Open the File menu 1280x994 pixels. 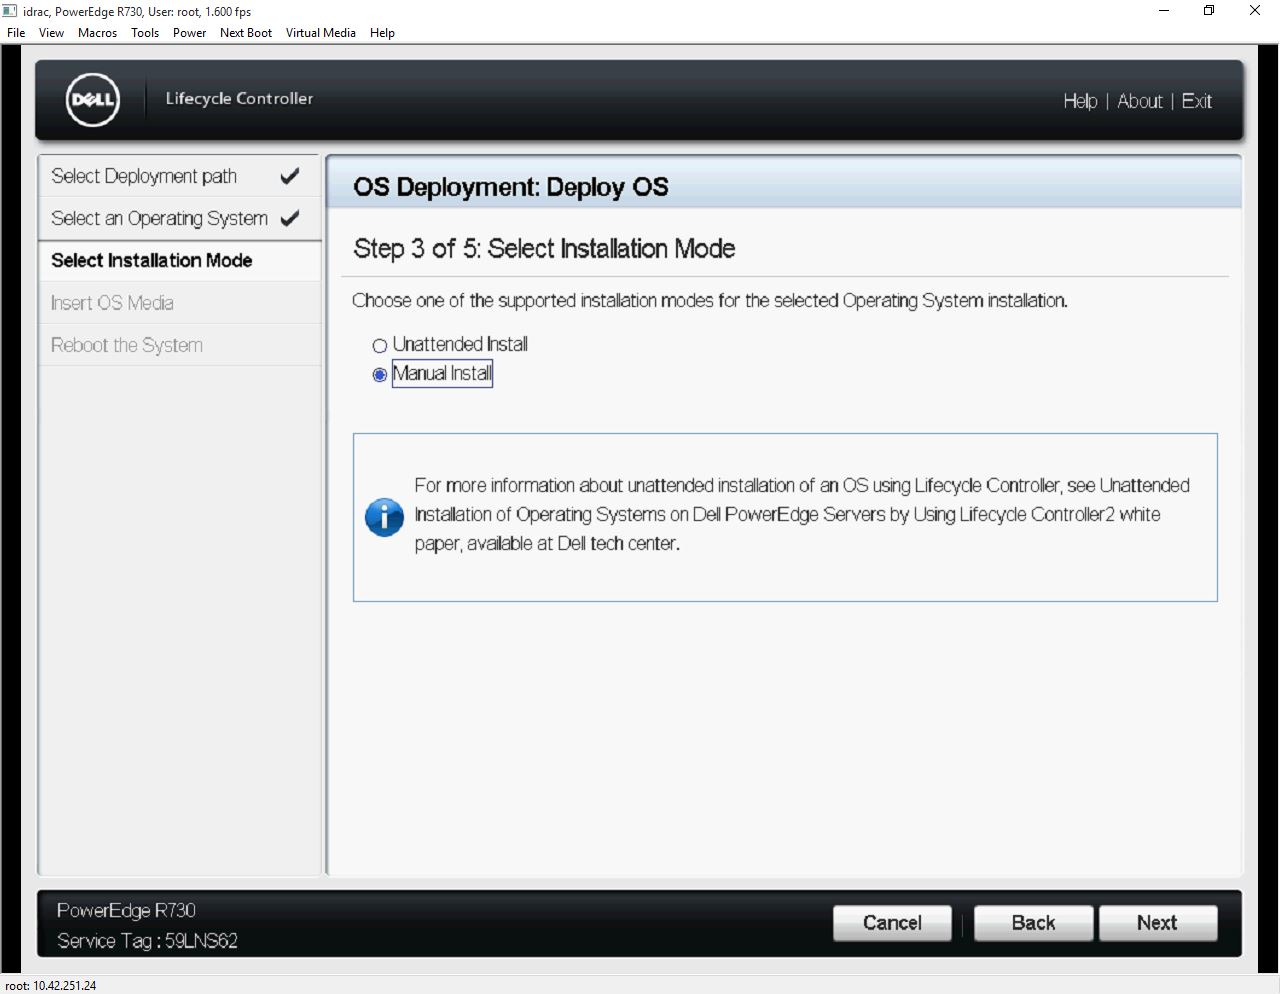click(16, 33)
